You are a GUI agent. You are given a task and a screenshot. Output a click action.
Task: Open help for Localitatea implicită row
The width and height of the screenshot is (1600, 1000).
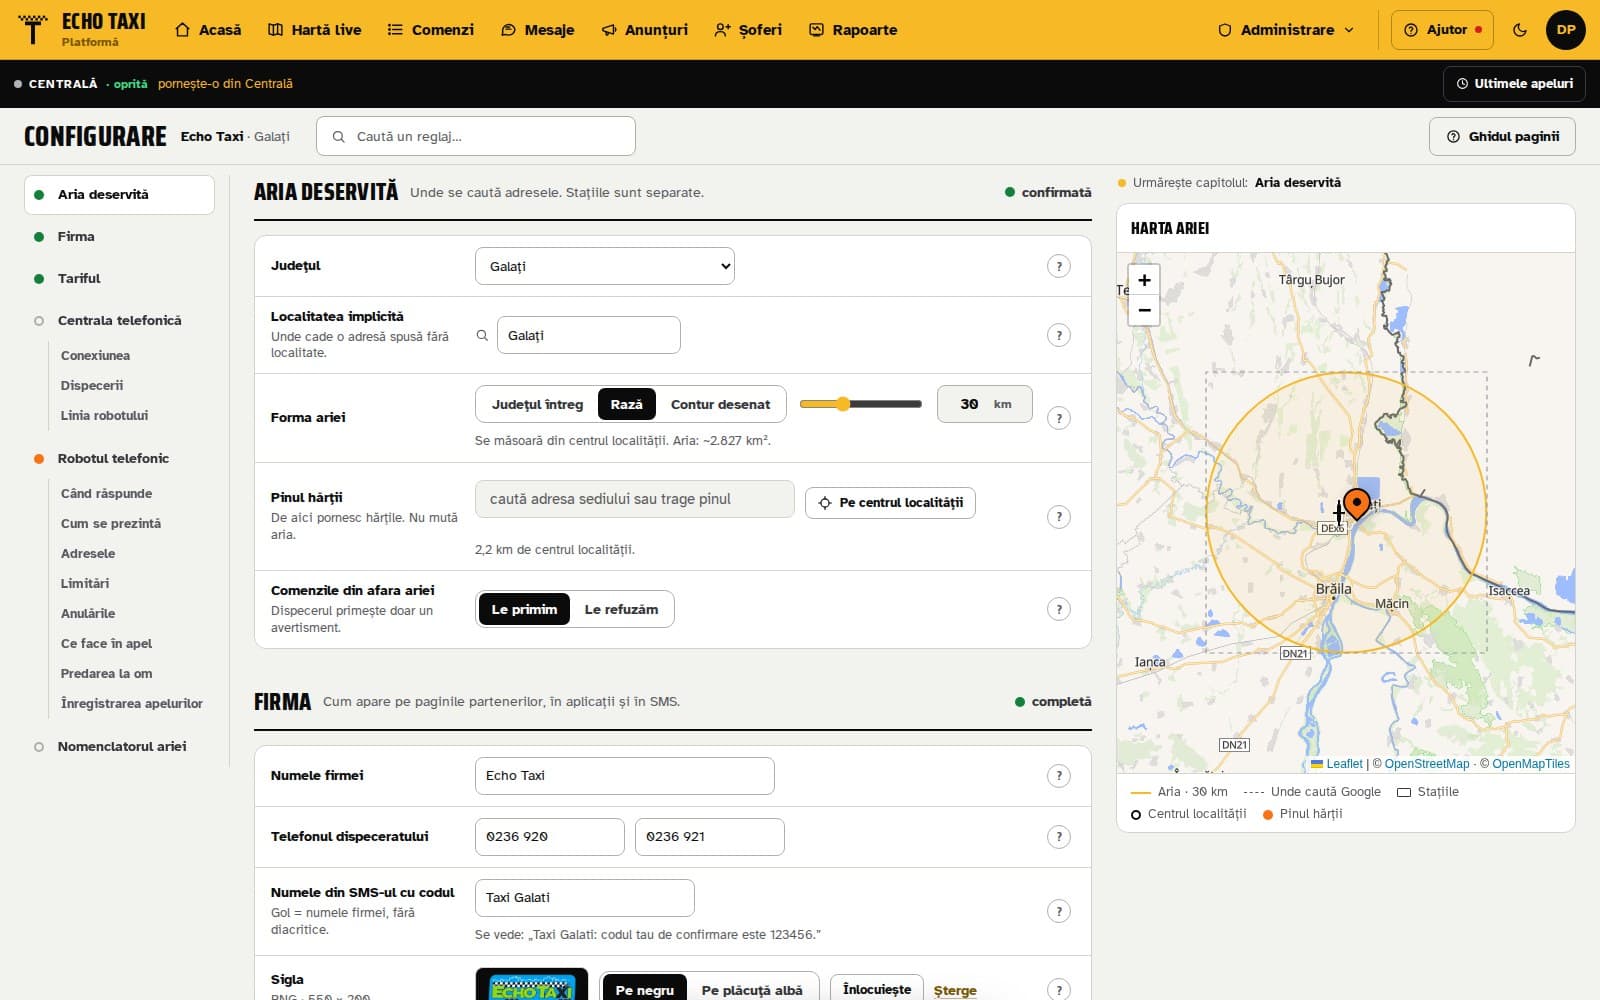tap(1059, 335)
